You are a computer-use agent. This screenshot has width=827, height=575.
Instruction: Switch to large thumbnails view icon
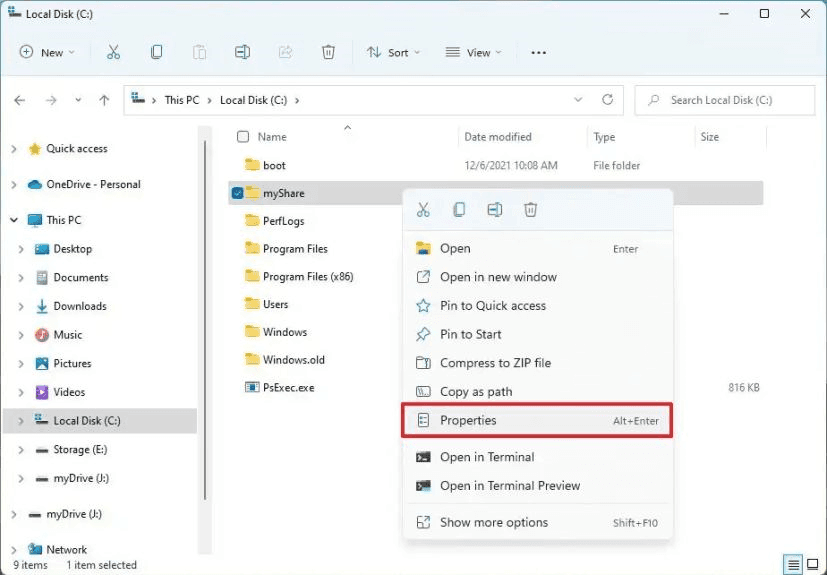[x=811, y=565]
